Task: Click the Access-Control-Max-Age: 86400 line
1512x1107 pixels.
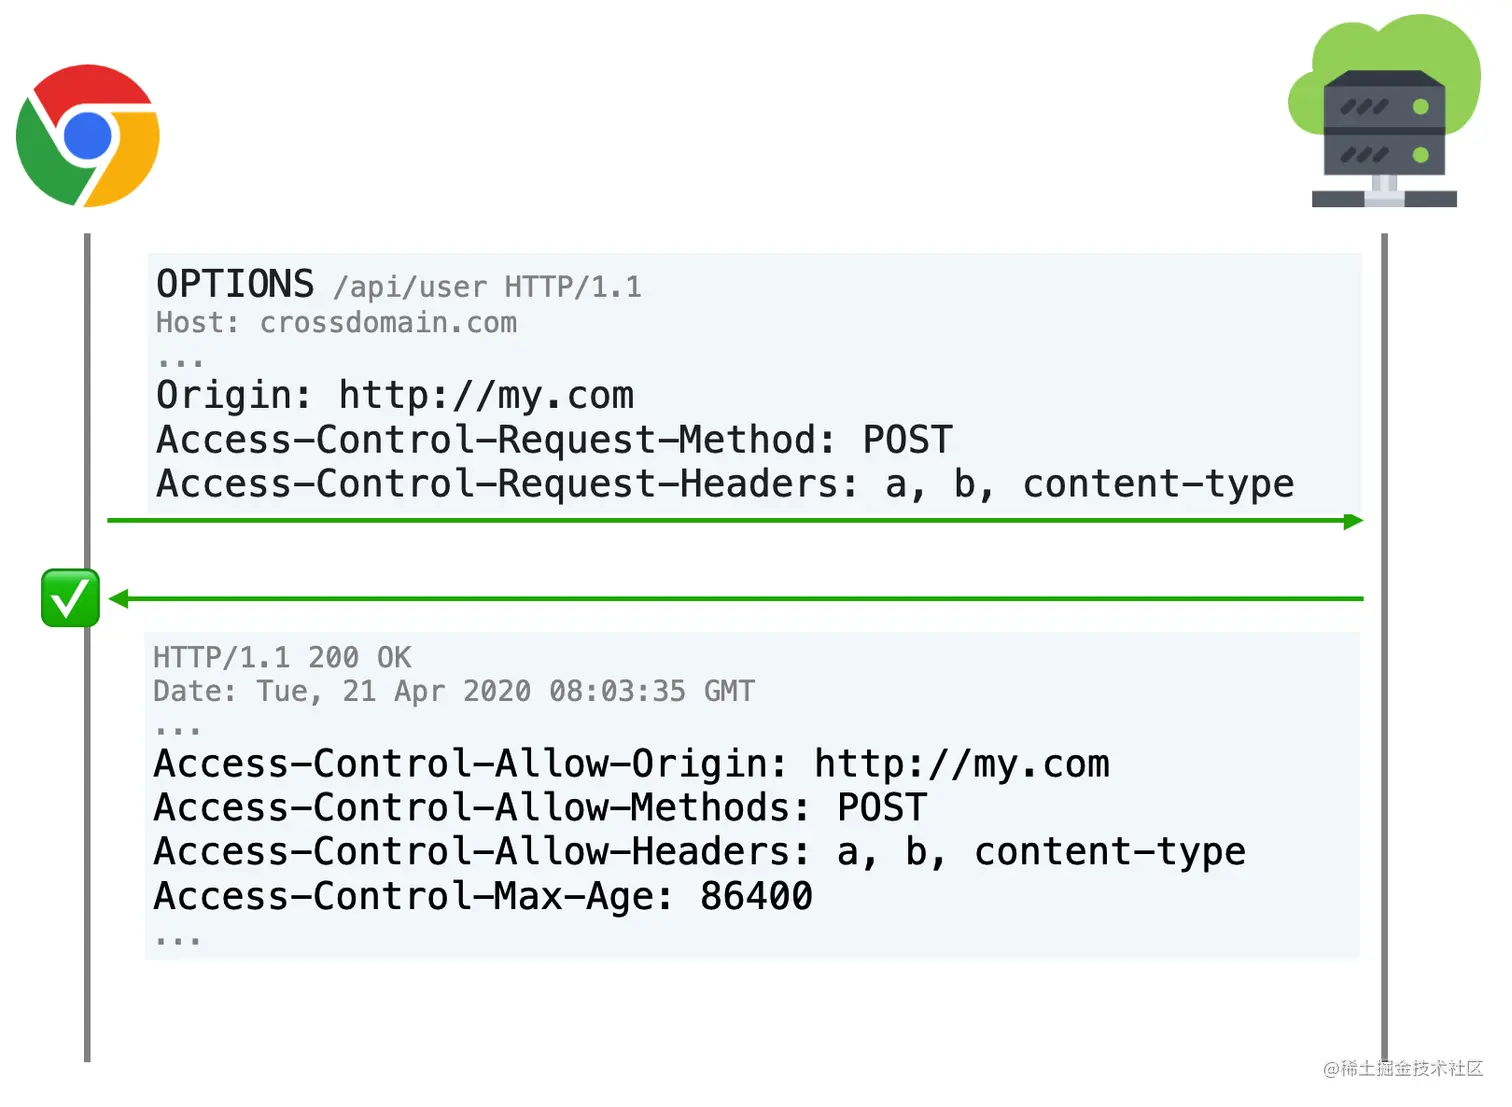Action: (483, 896)
